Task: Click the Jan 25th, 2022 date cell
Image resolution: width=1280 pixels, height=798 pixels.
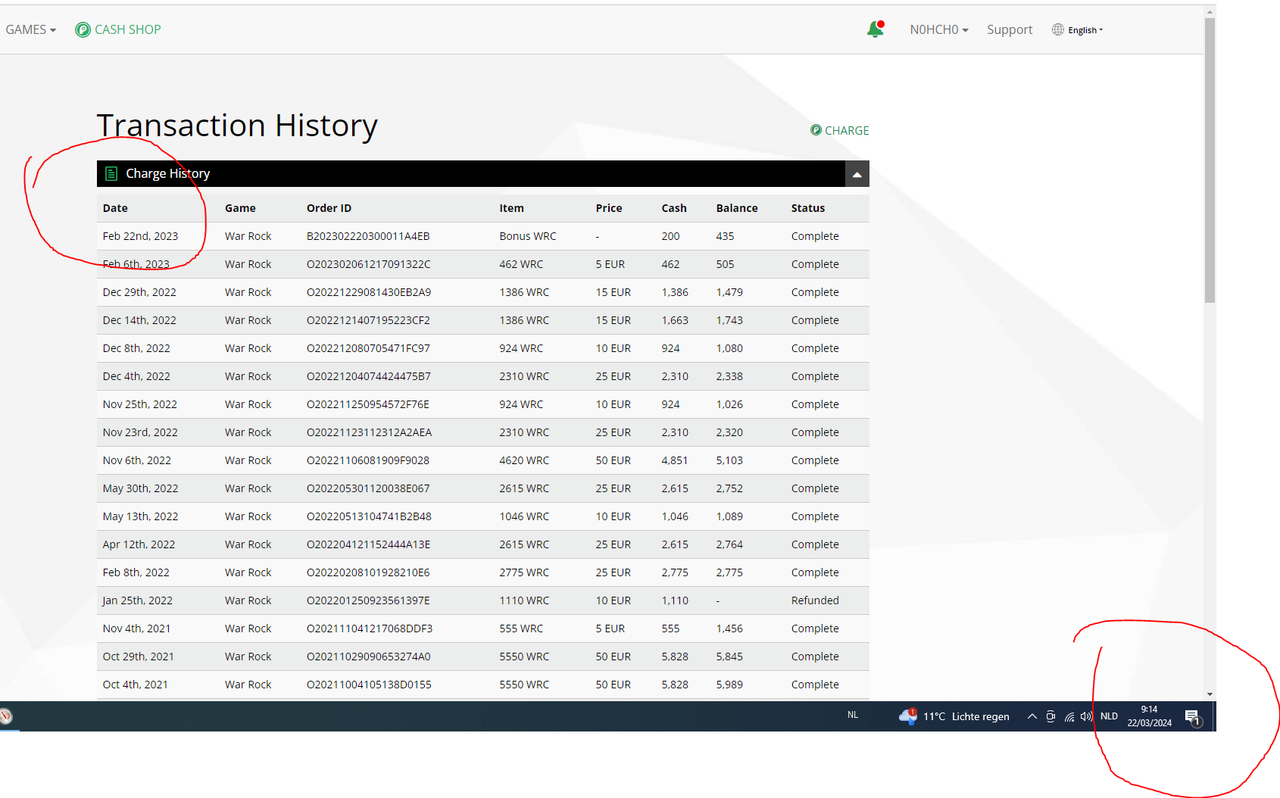Action: click(137, 600)
